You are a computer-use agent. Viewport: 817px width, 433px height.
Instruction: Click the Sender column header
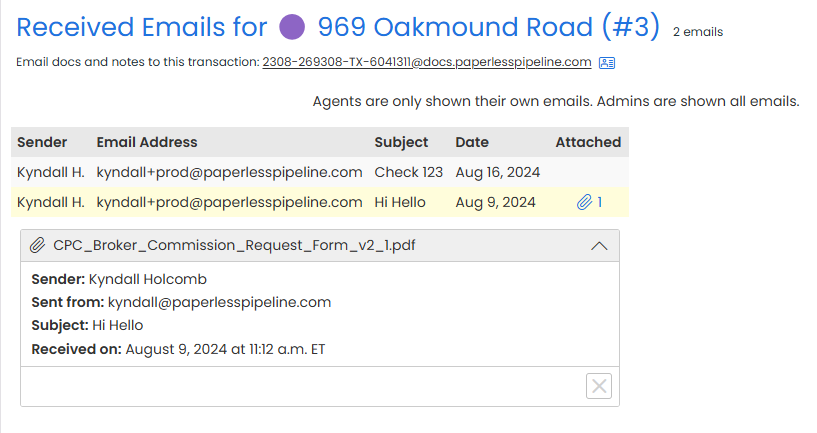tap(42, 142)
